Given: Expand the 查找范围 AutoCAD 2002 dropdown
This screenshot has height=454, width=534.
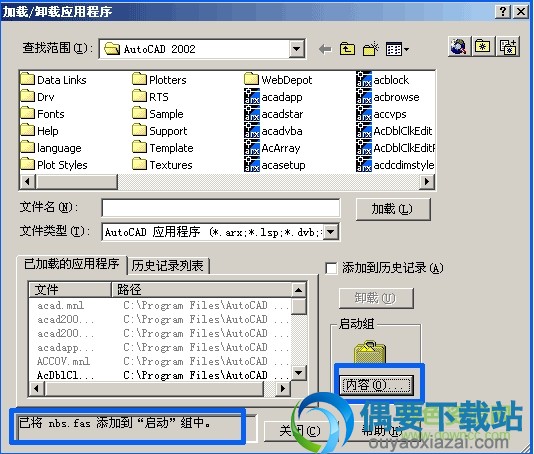Looking at the screenshot, I should 296,49.
